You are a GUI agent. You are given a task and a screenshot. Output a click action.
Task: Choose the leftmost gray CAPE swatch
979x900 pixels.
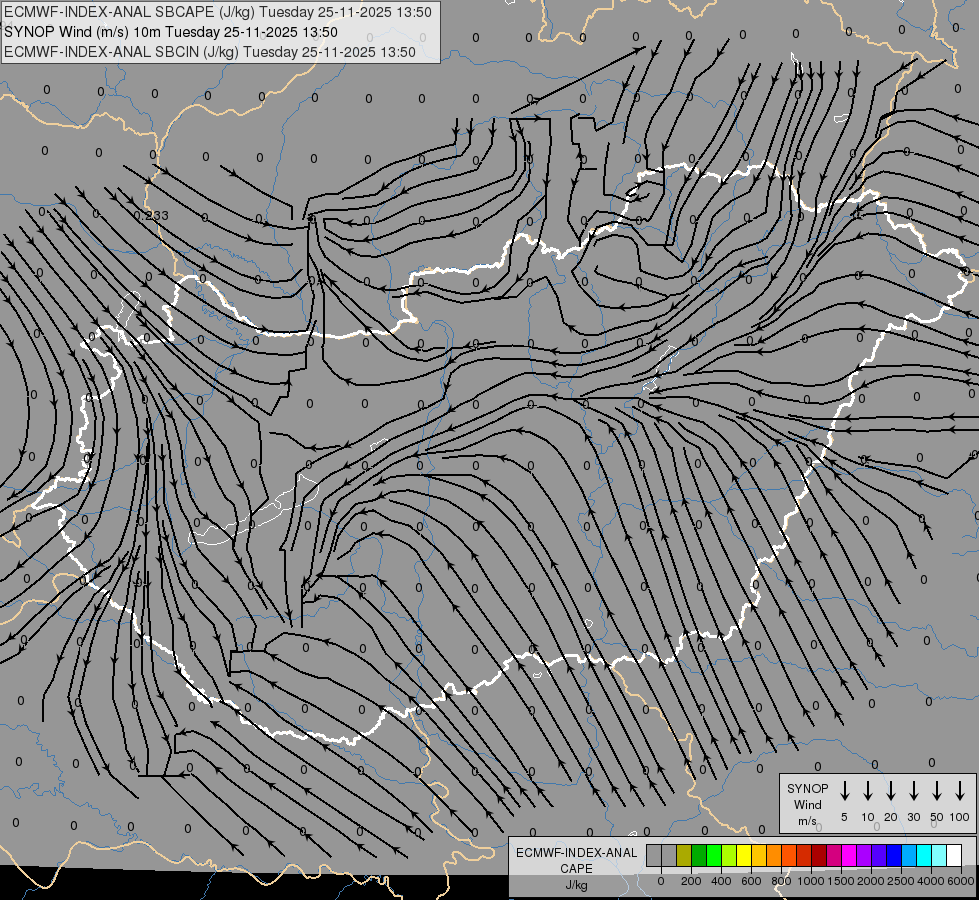pos(654,856)
